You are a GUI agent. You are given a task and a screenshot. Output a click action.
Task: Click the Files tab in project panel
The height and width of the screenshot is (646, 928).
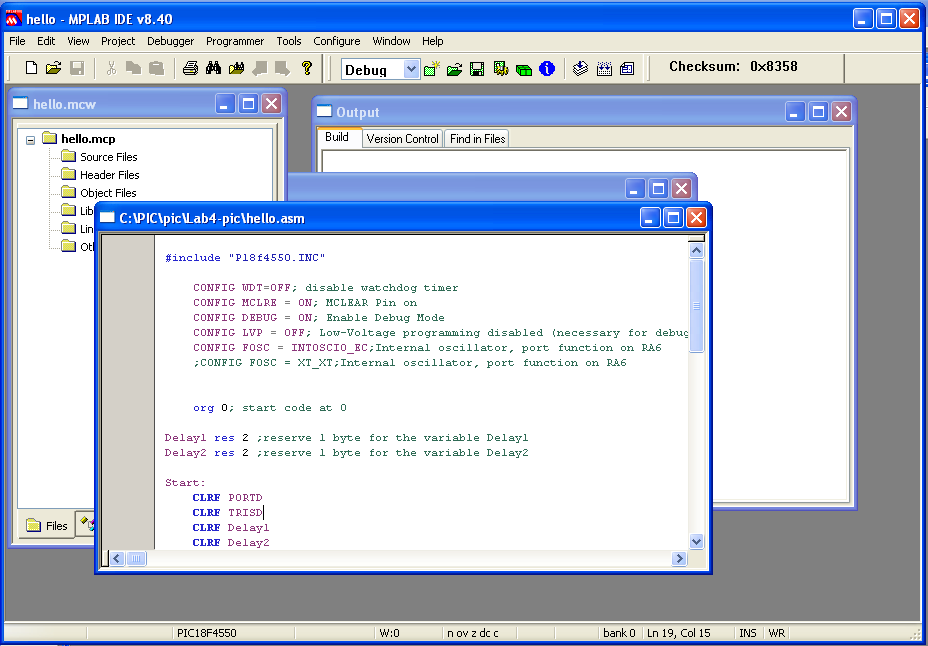tap(47, 525)
